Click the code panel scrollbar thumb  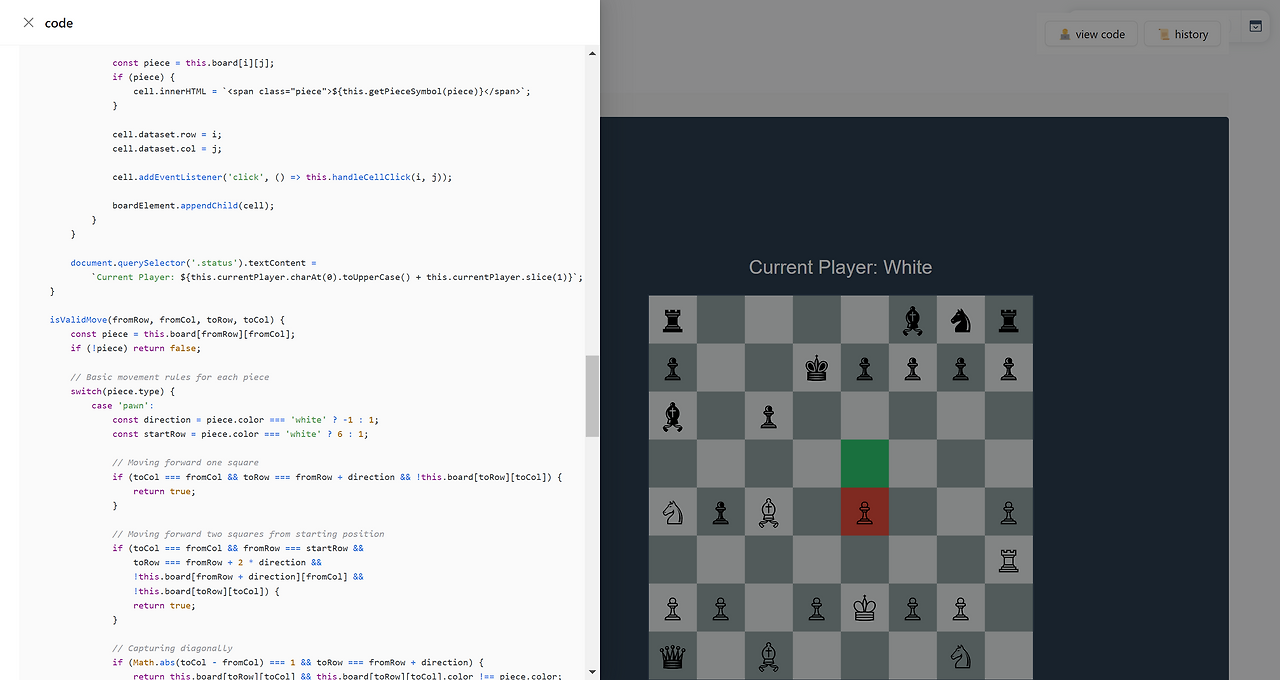click(592, 396)
